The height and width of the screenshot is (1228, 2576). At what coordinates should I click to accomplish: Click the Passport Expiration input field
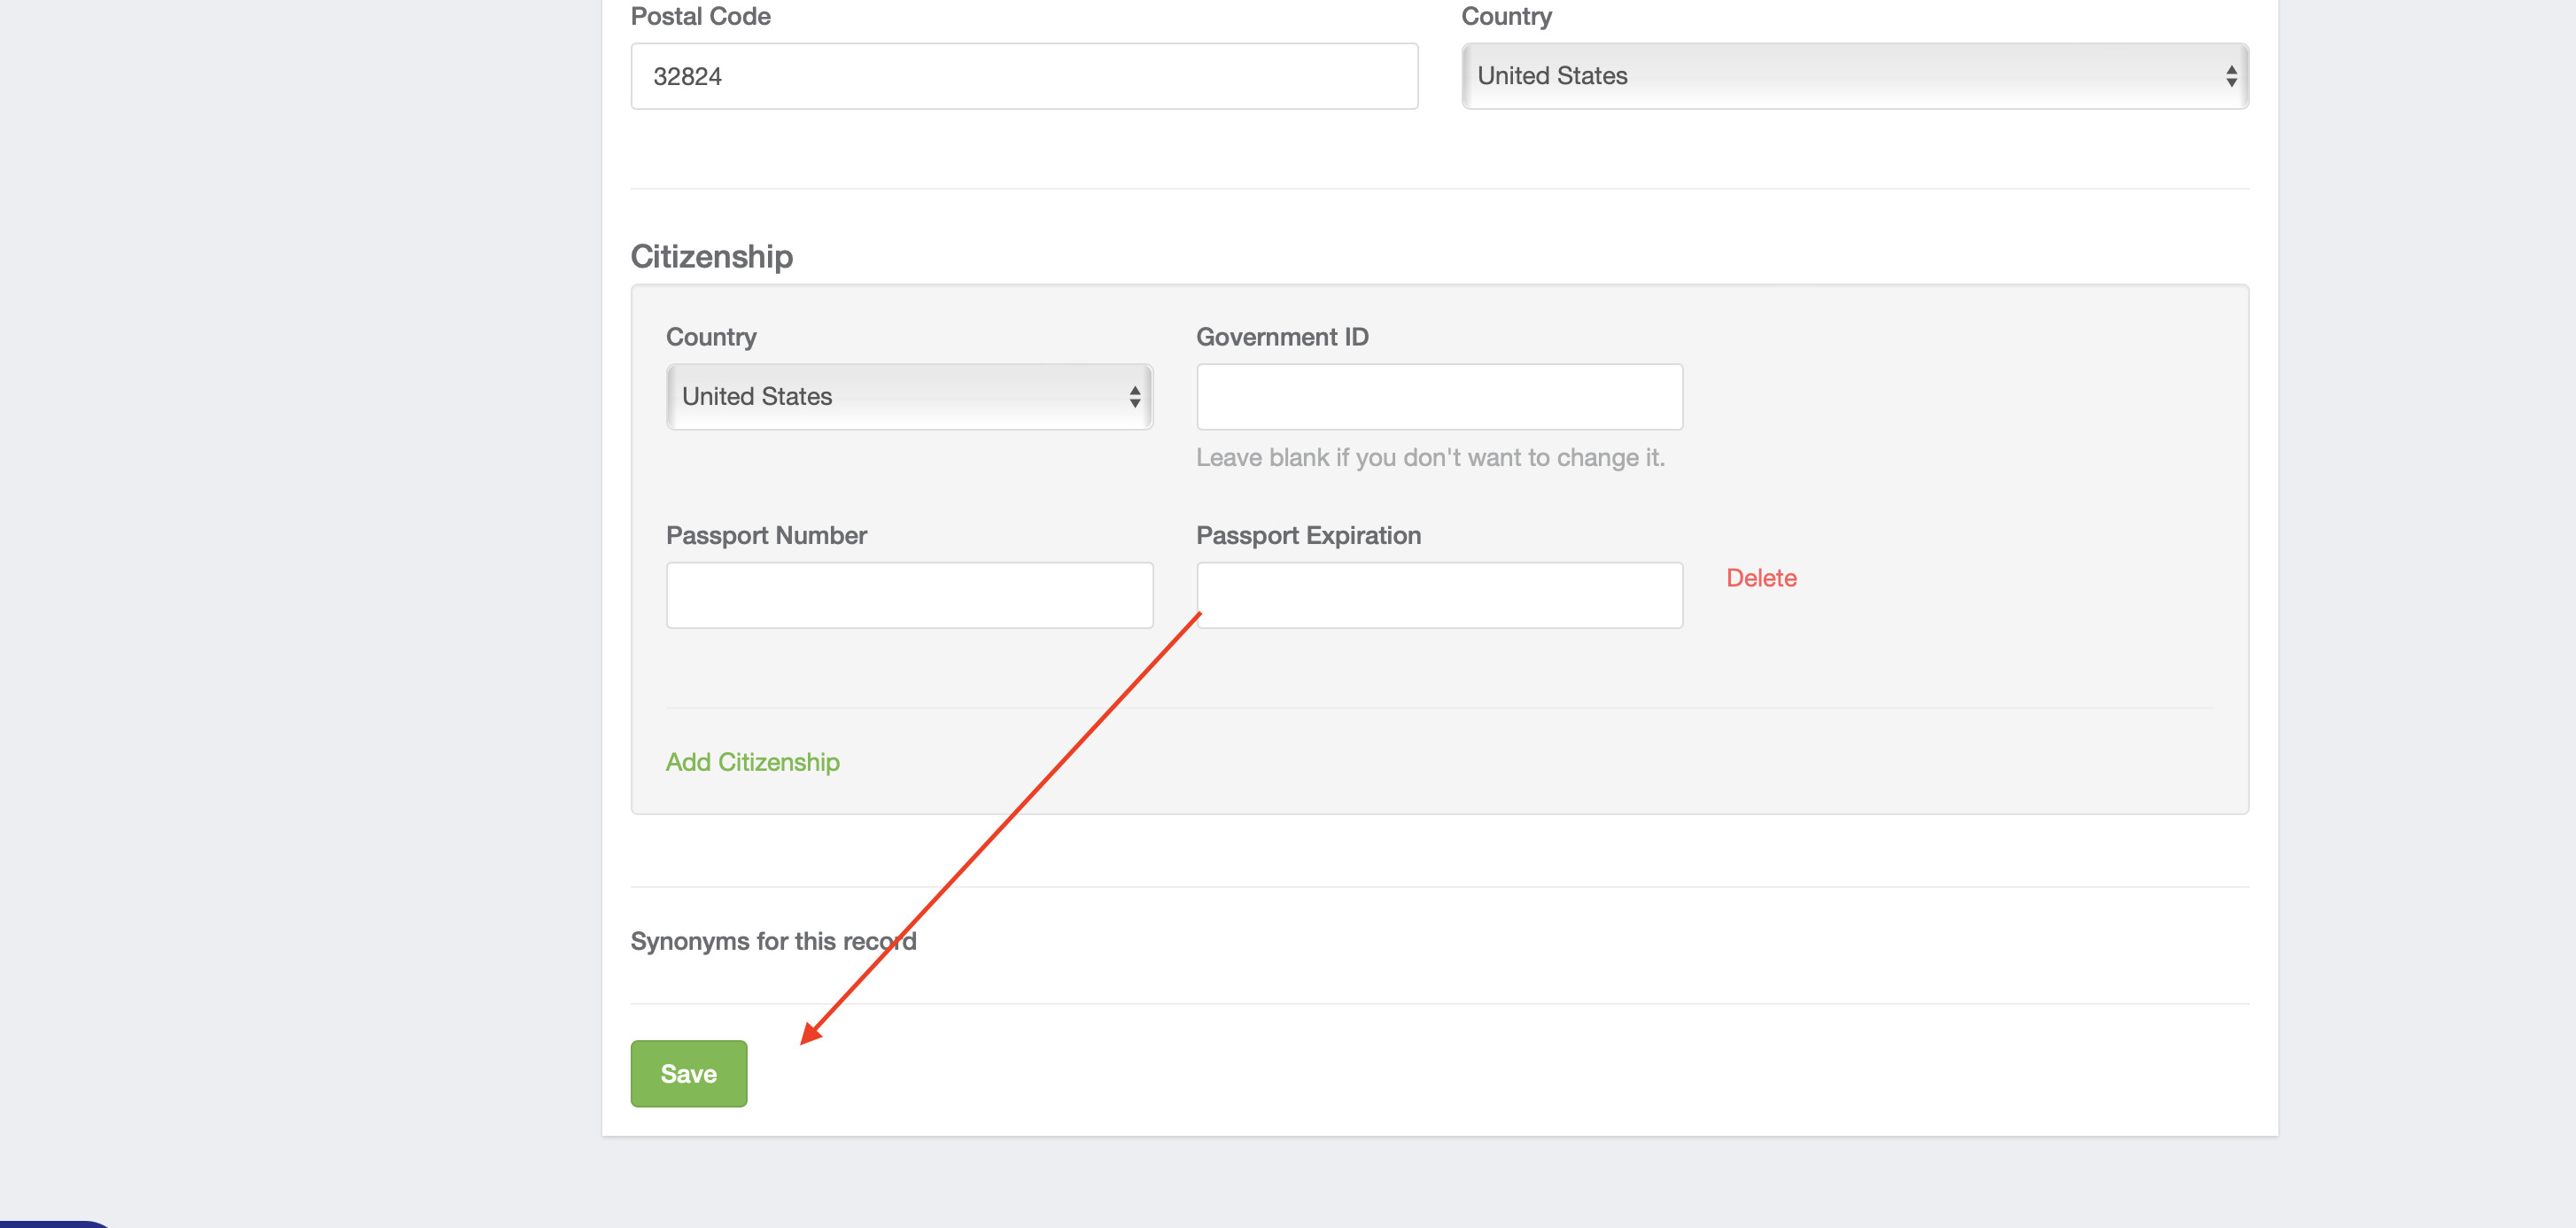[1439, 595]
